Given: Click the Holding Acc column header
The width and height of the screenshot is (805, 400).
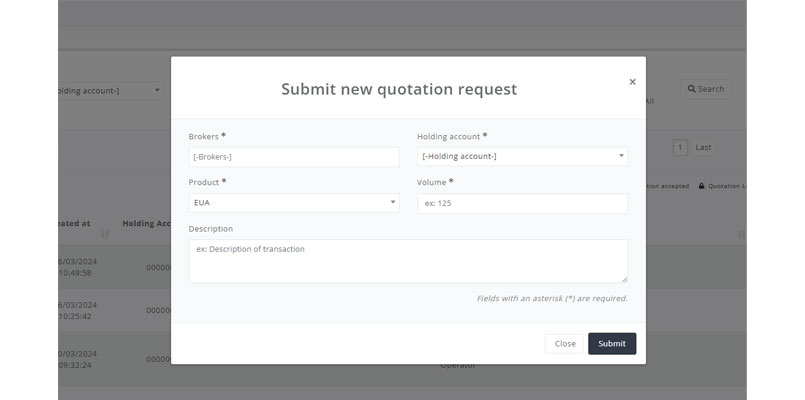Looking at the screenshot, I should (x=146, y=223).
